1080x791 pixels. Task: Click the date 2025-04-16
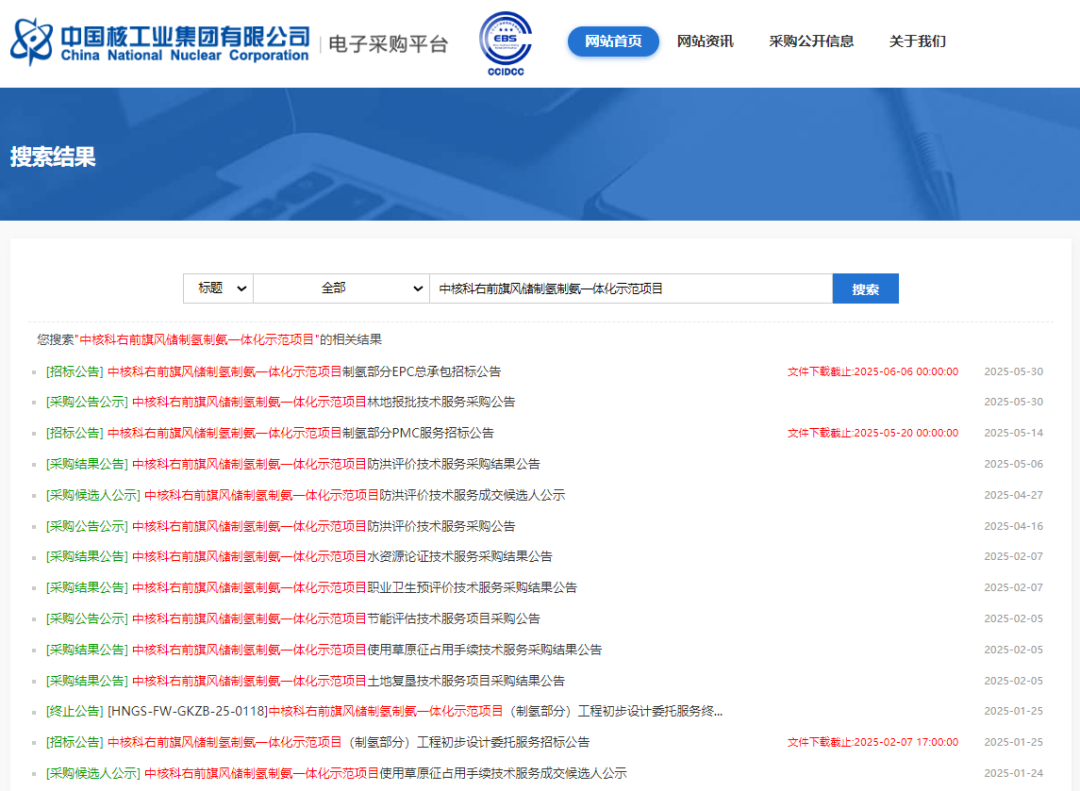click(1013, 526)
